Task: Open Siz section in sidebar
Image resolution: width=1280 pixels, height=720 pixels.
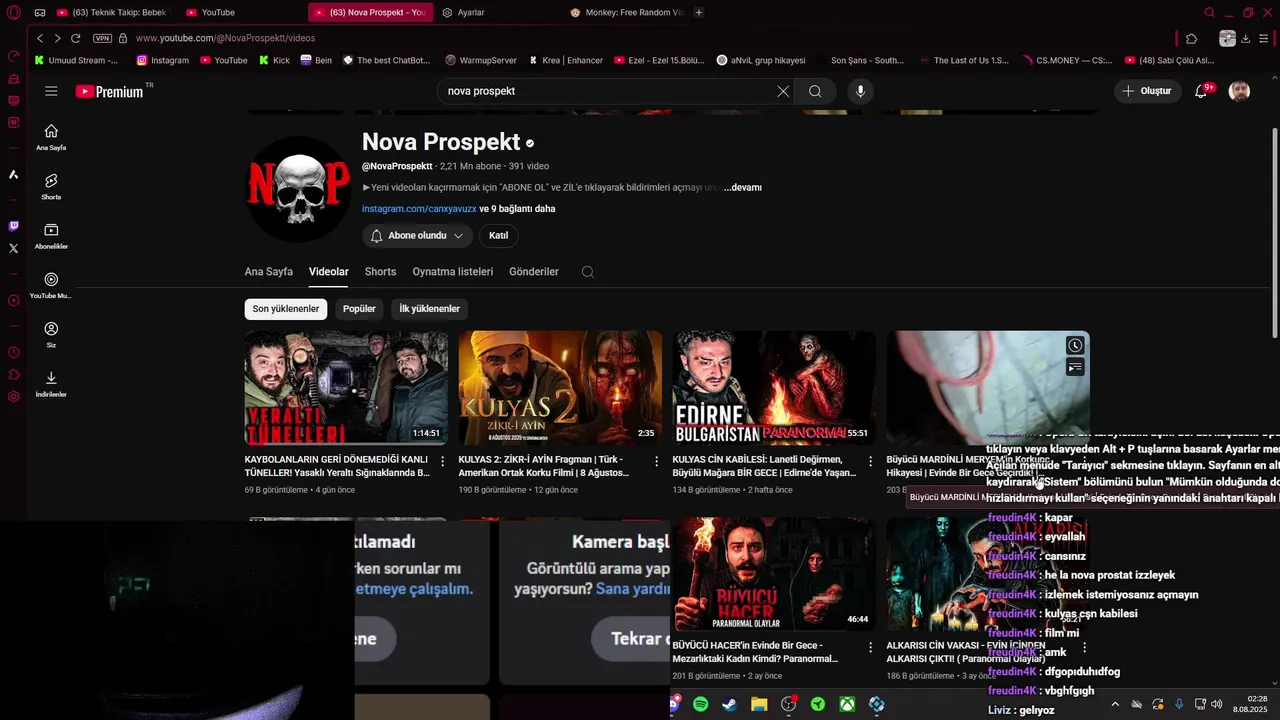Action: 51,335
